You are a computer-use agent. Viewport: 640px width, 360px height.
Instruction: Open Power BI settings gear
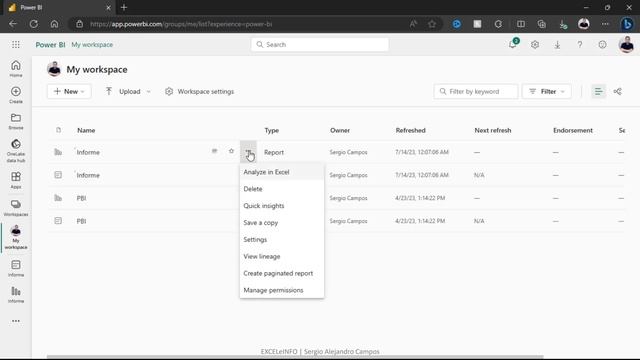[x=535, y=44]
